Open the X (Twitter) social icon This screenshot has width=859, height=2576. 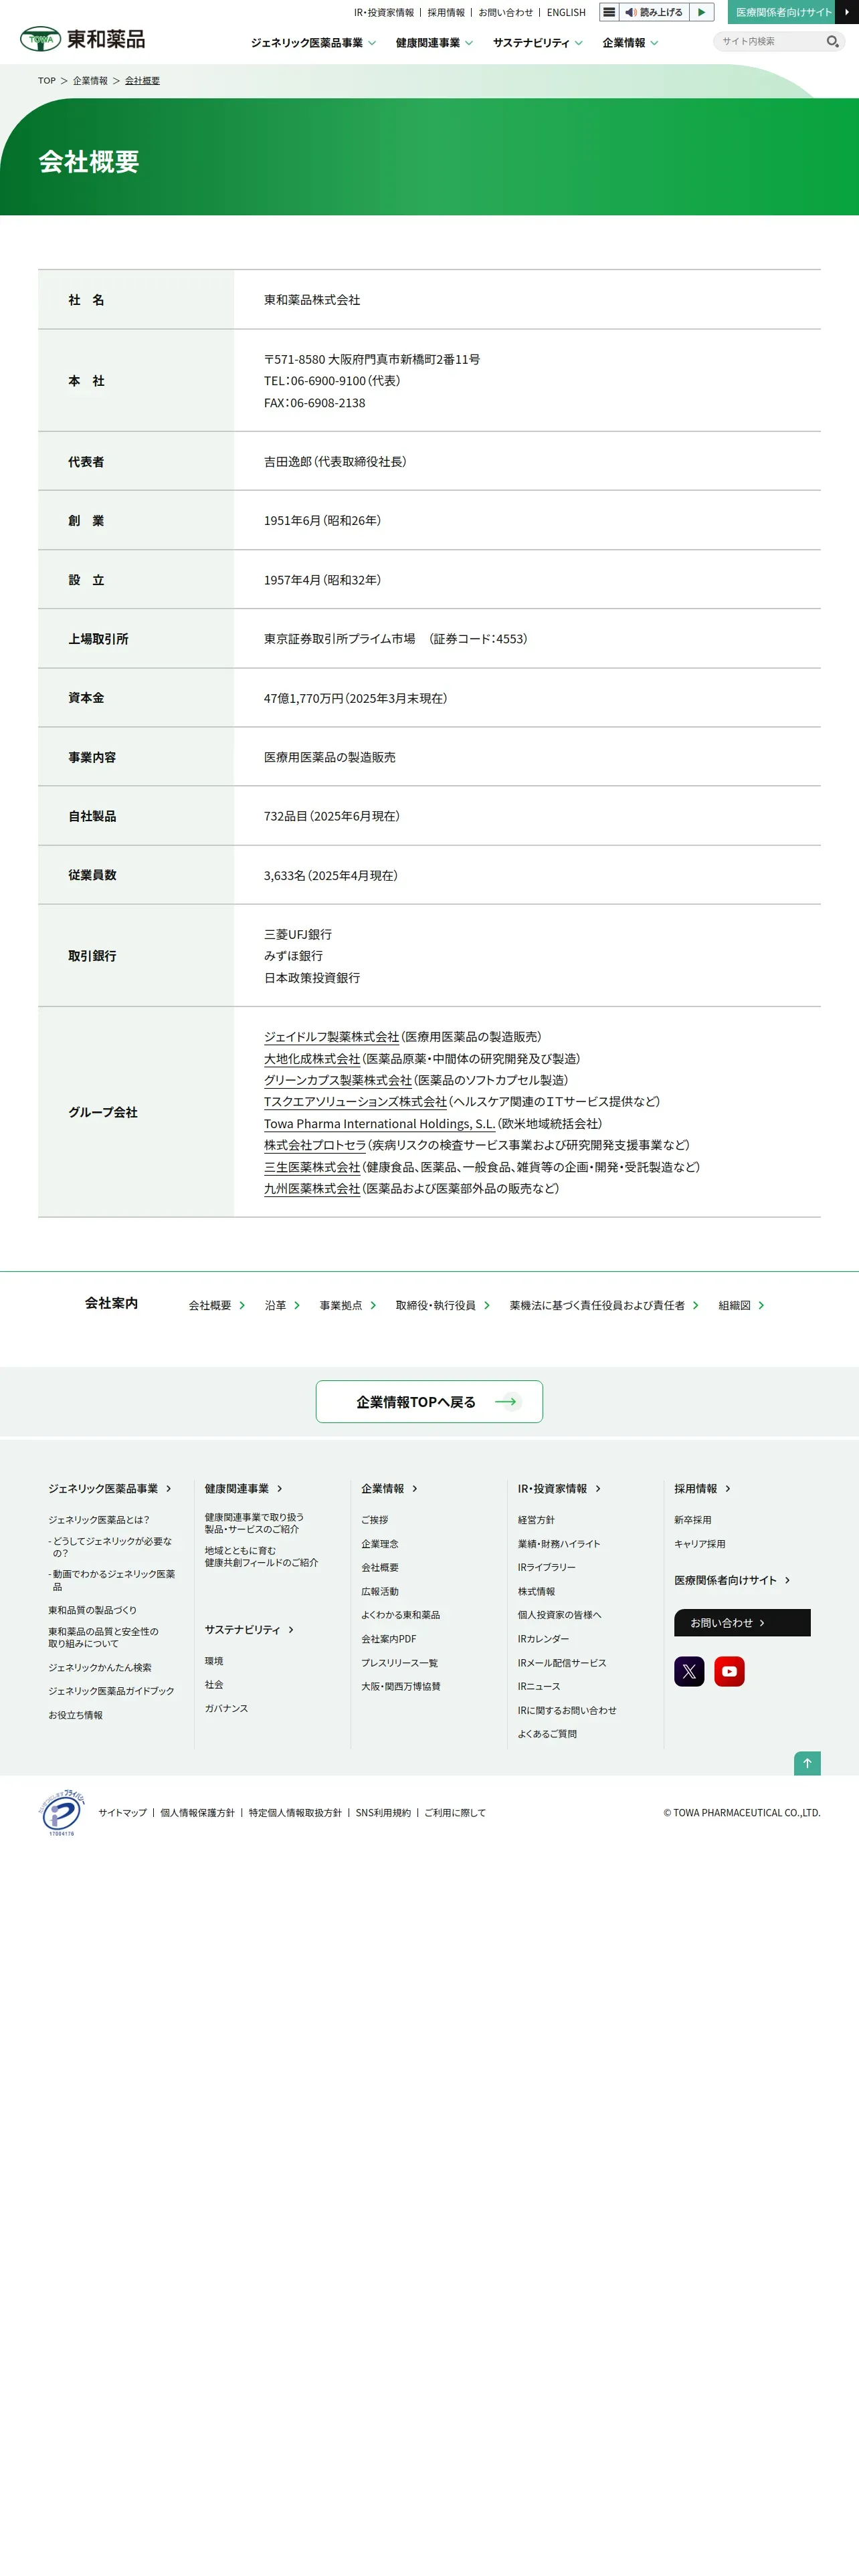(x=689, y=1672)
